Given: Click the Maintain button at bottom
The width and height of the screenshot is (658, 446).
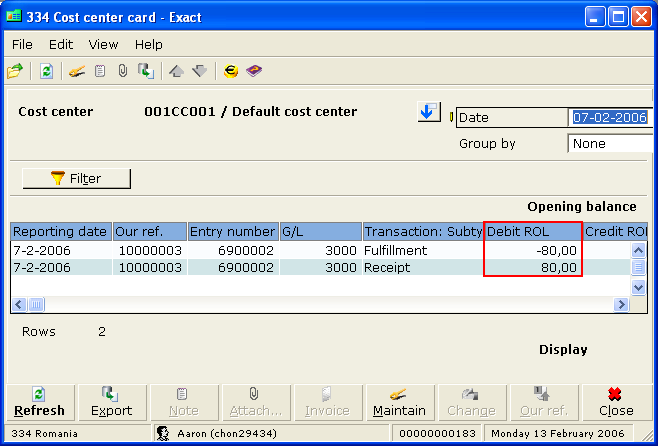Looking at the screenshot, I should (399, 402).
